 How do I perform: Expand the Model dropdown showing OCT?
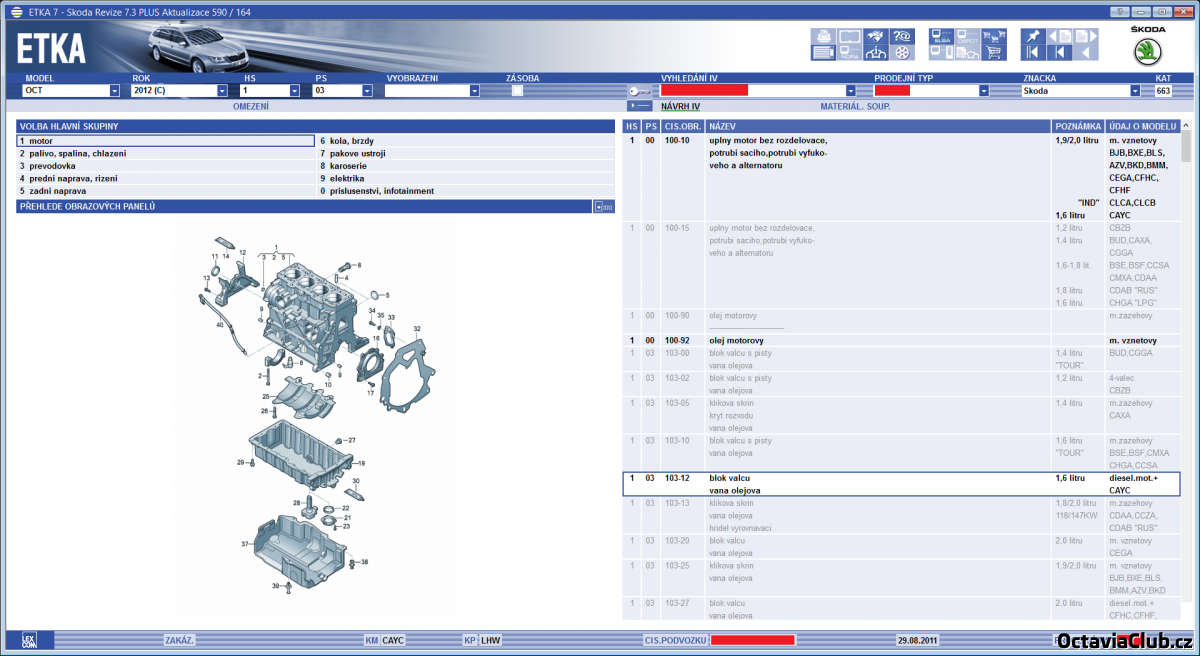pyautogui.click(x=114, y=90)
